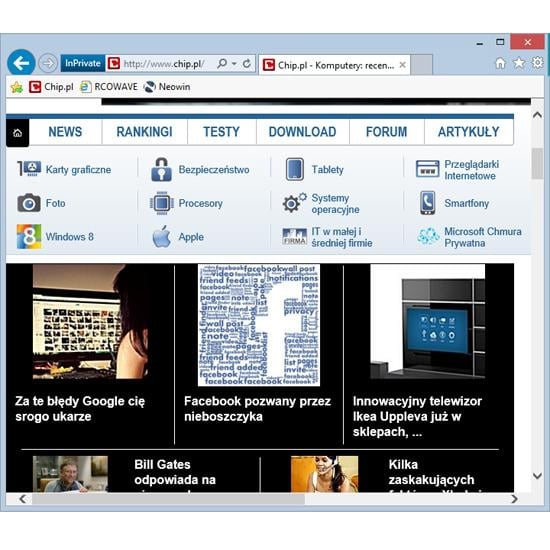Click the FIRMA icon
The image size is (550, 550).
coord(295,236)
